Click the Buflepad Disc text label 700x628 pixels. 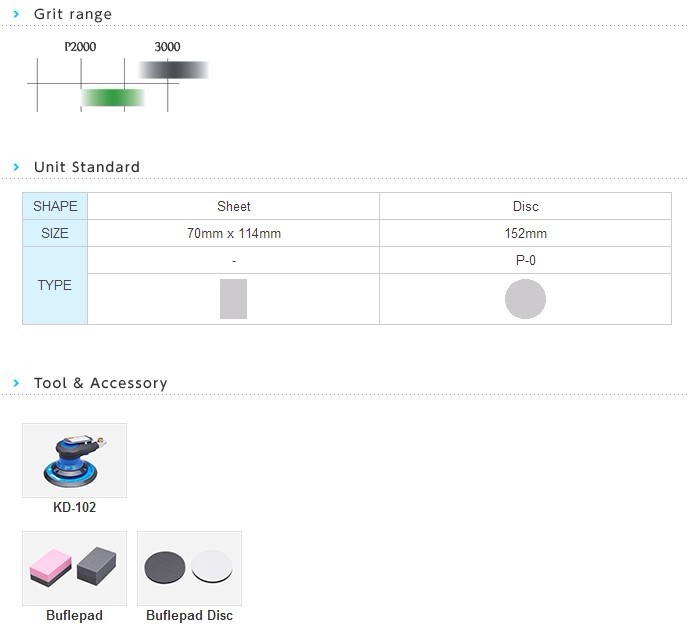(x=189, y=615)
